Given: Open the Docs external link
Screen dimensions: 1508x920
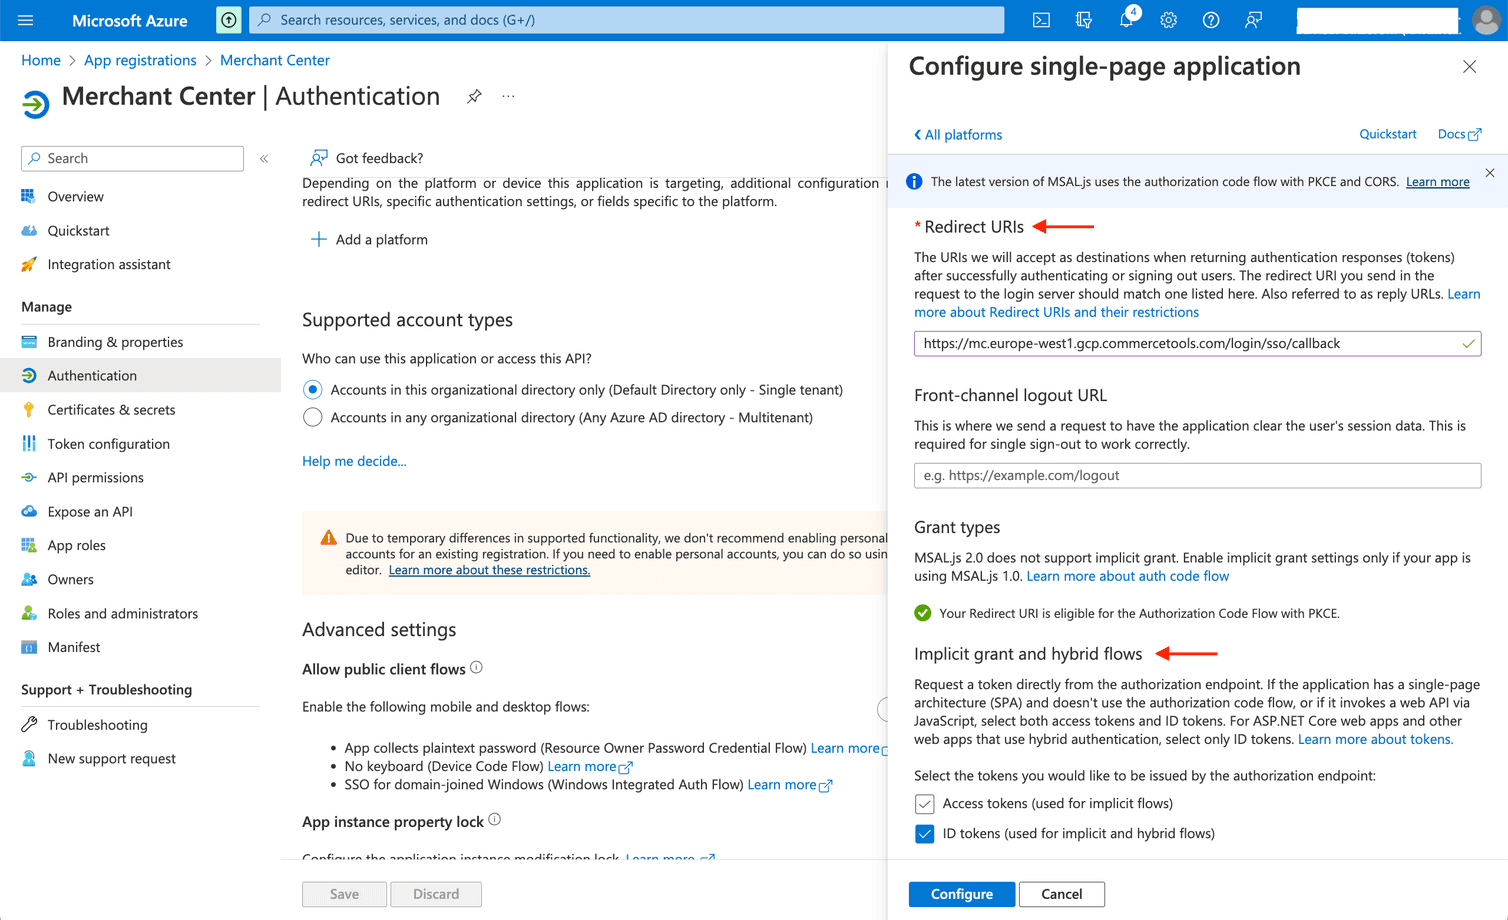Looking at the screenshot, I should click(x=1459, y=134).
